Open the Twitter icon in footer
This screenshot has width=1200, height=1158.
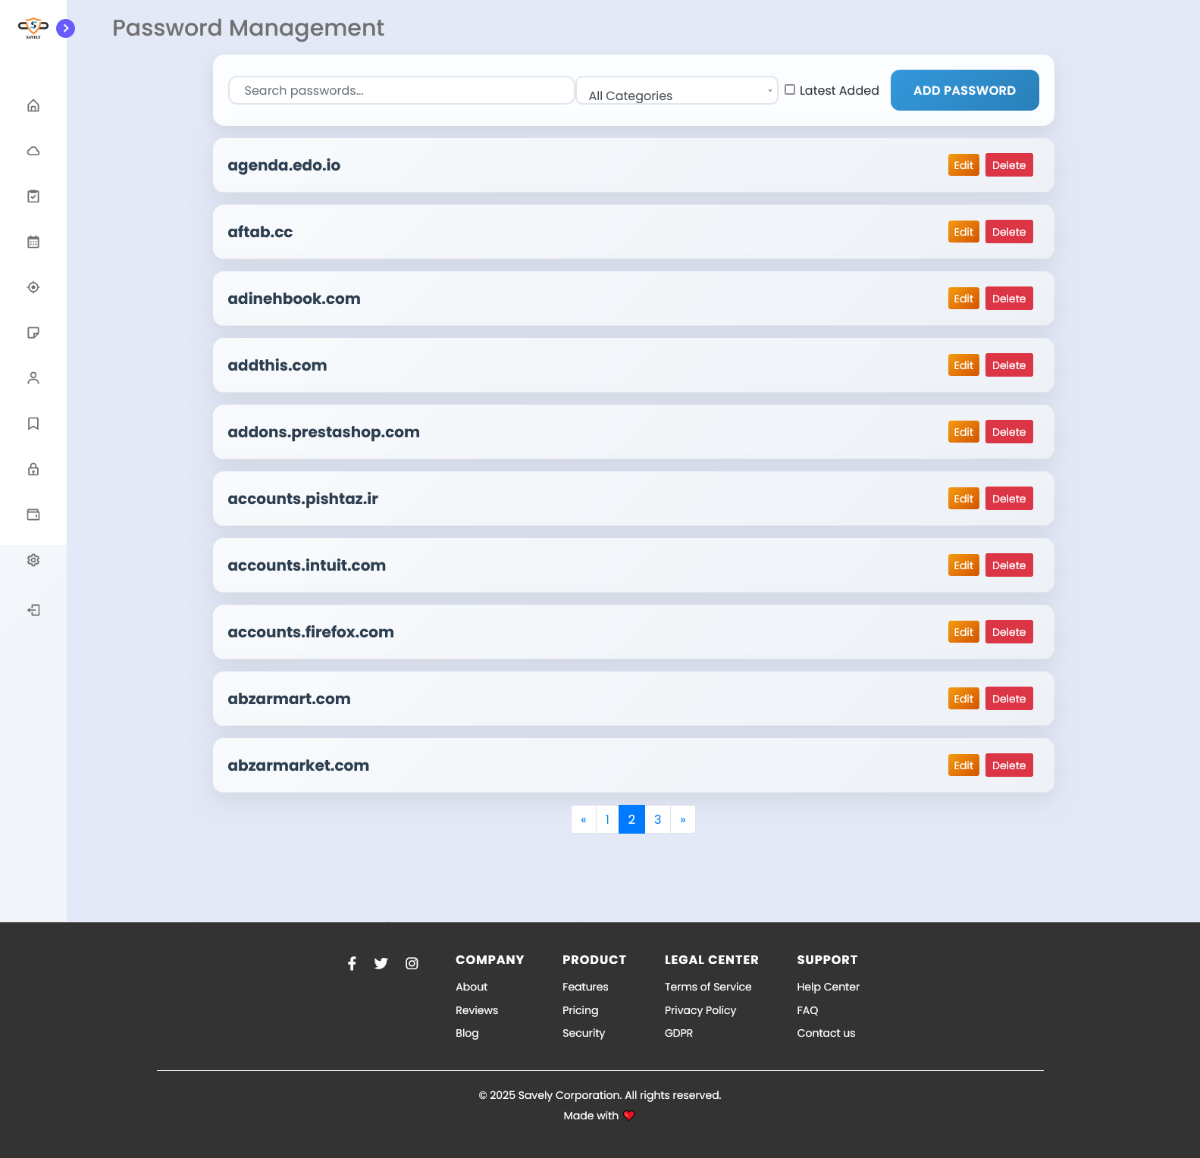click(381, 964)
